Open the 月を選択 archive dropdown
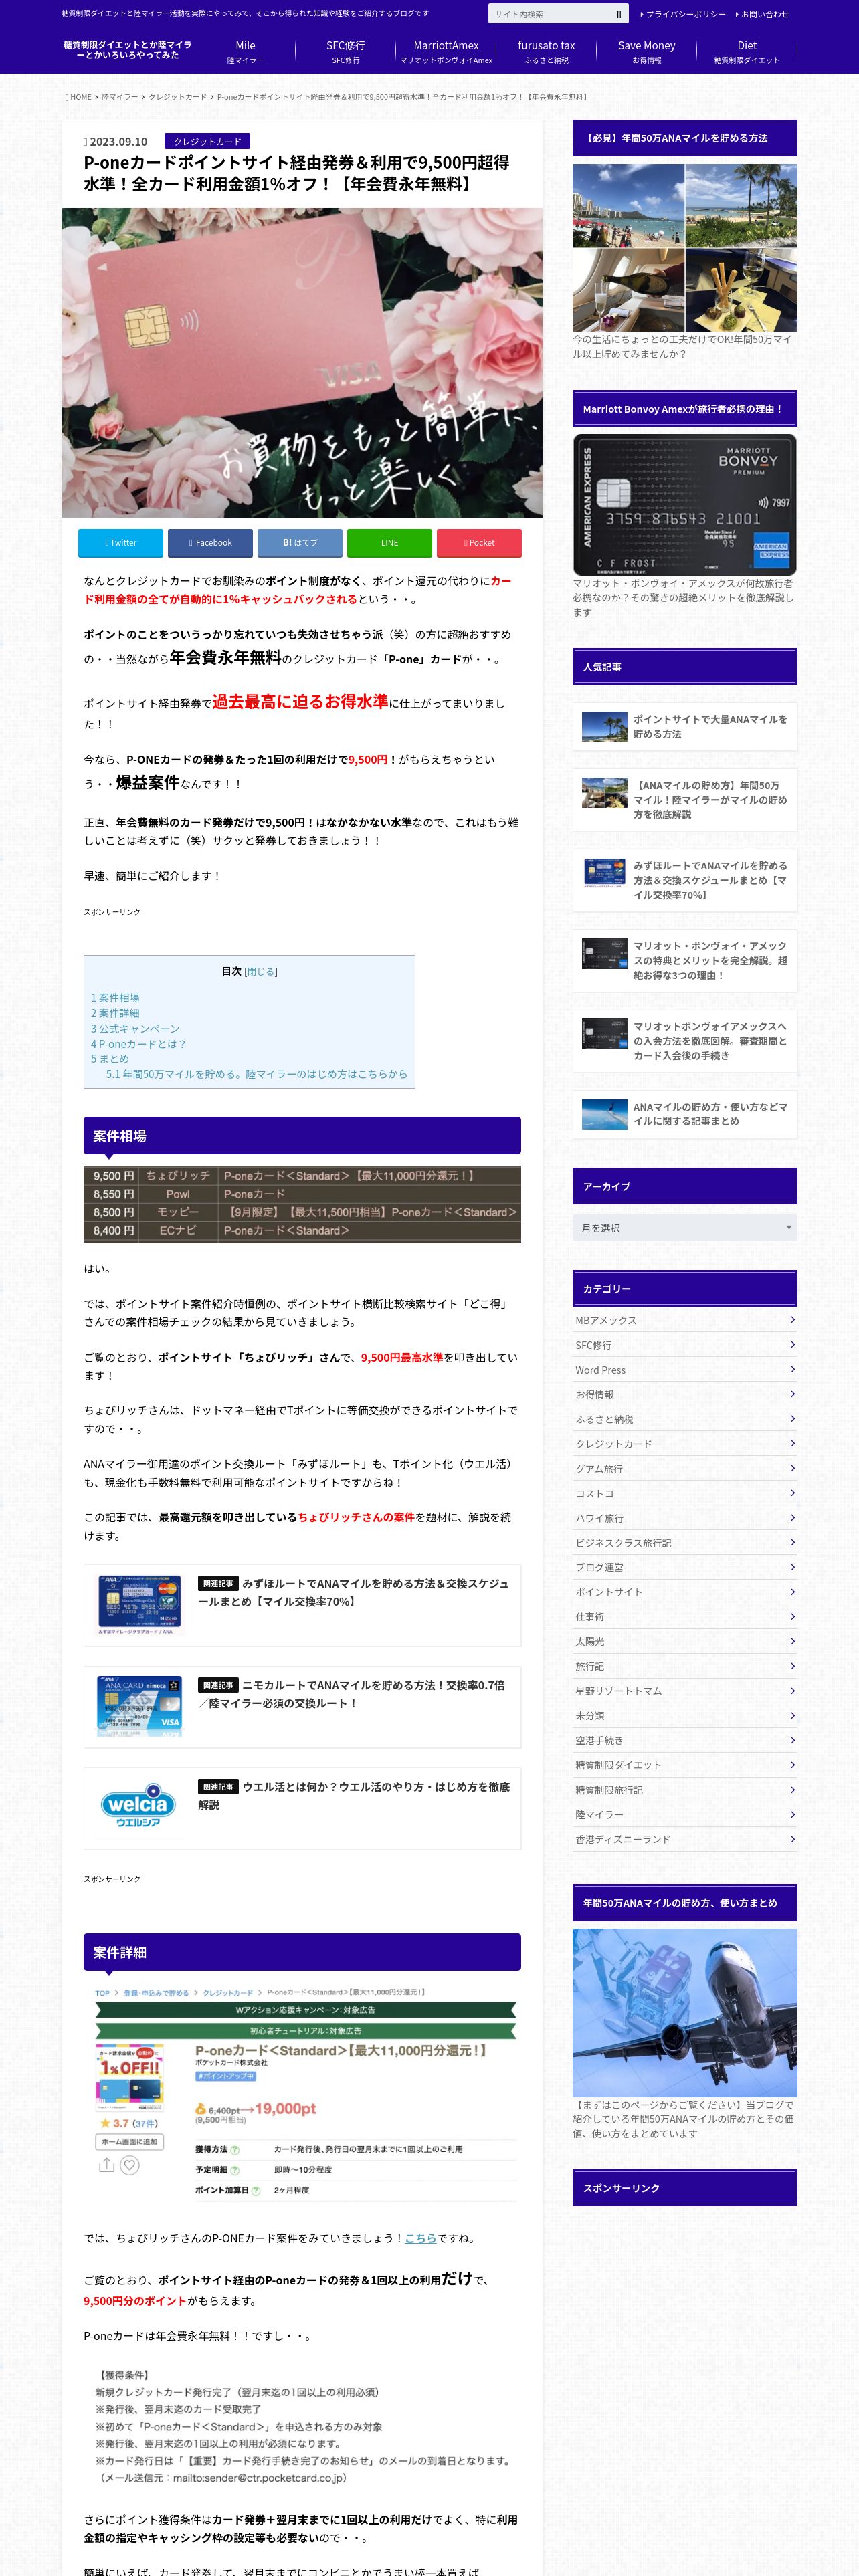This screenshot has height=2576, width=859. [x=685, y=1228]
